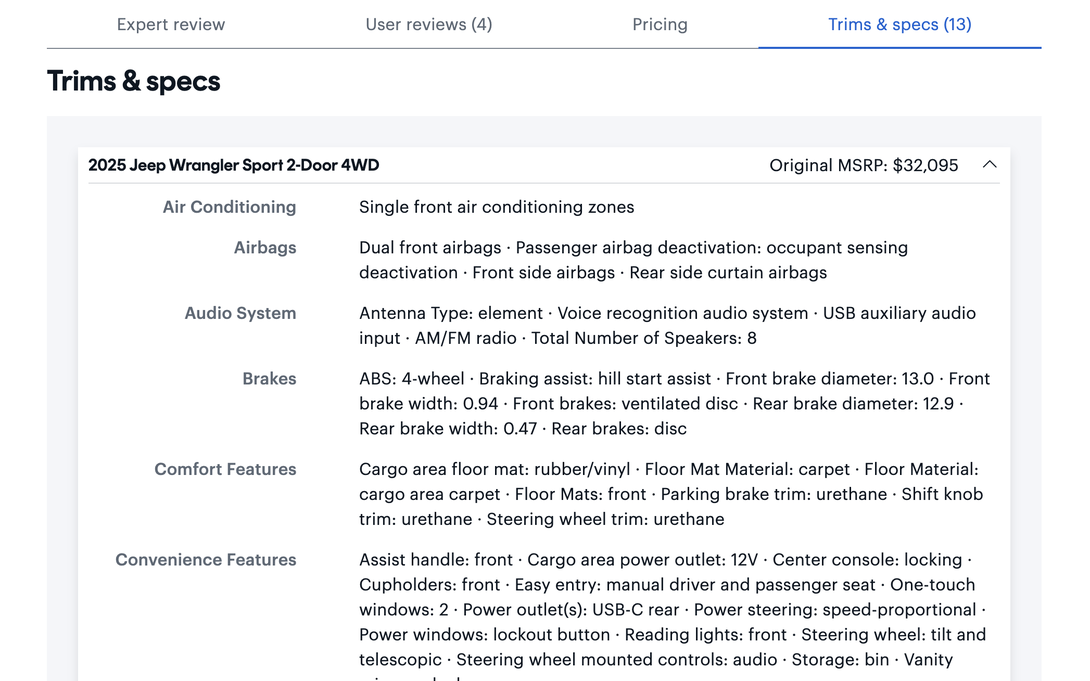The height and width of the screenshot is (681, 1090).
Task: Open the Pricing tab
Action: (x=660, y=24)
